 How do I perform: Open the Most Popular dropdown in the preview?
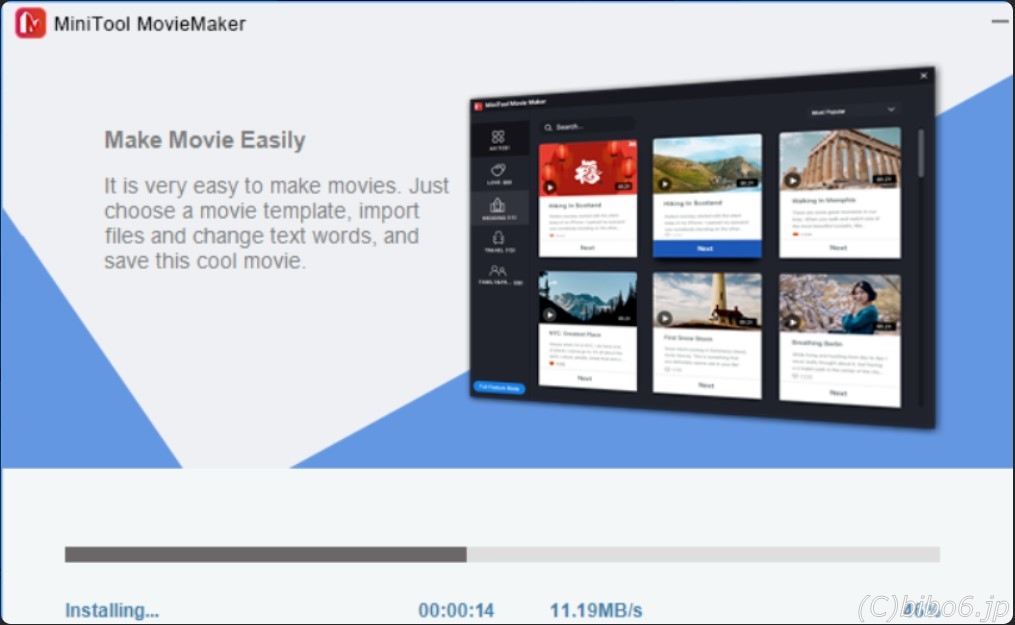[x=853, y=111]
